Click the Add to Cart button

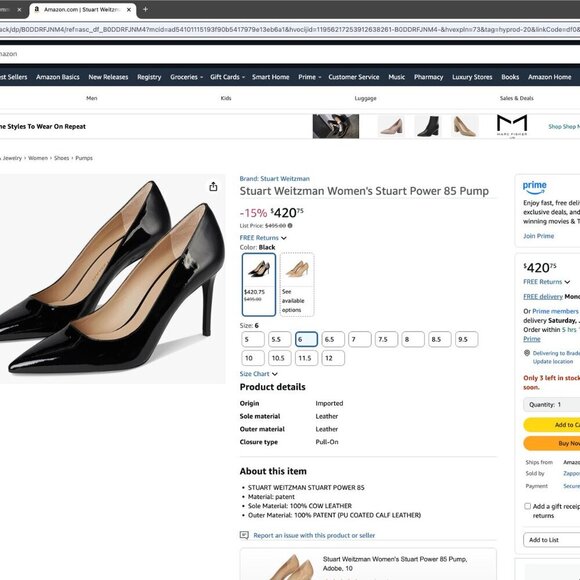pyautogui.click(x=552, y=425)
